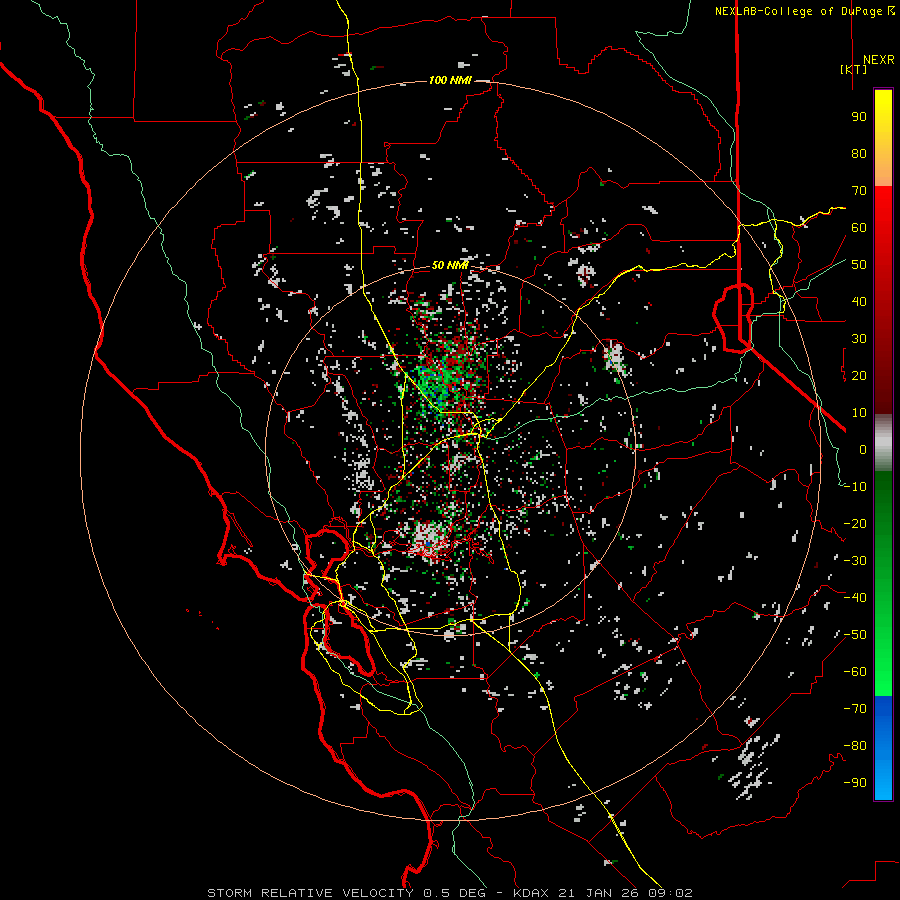This screenshot has height=900, width=900.
Task: Pick the gray zero-velocity segment of the scale
Action: (883, 443)
